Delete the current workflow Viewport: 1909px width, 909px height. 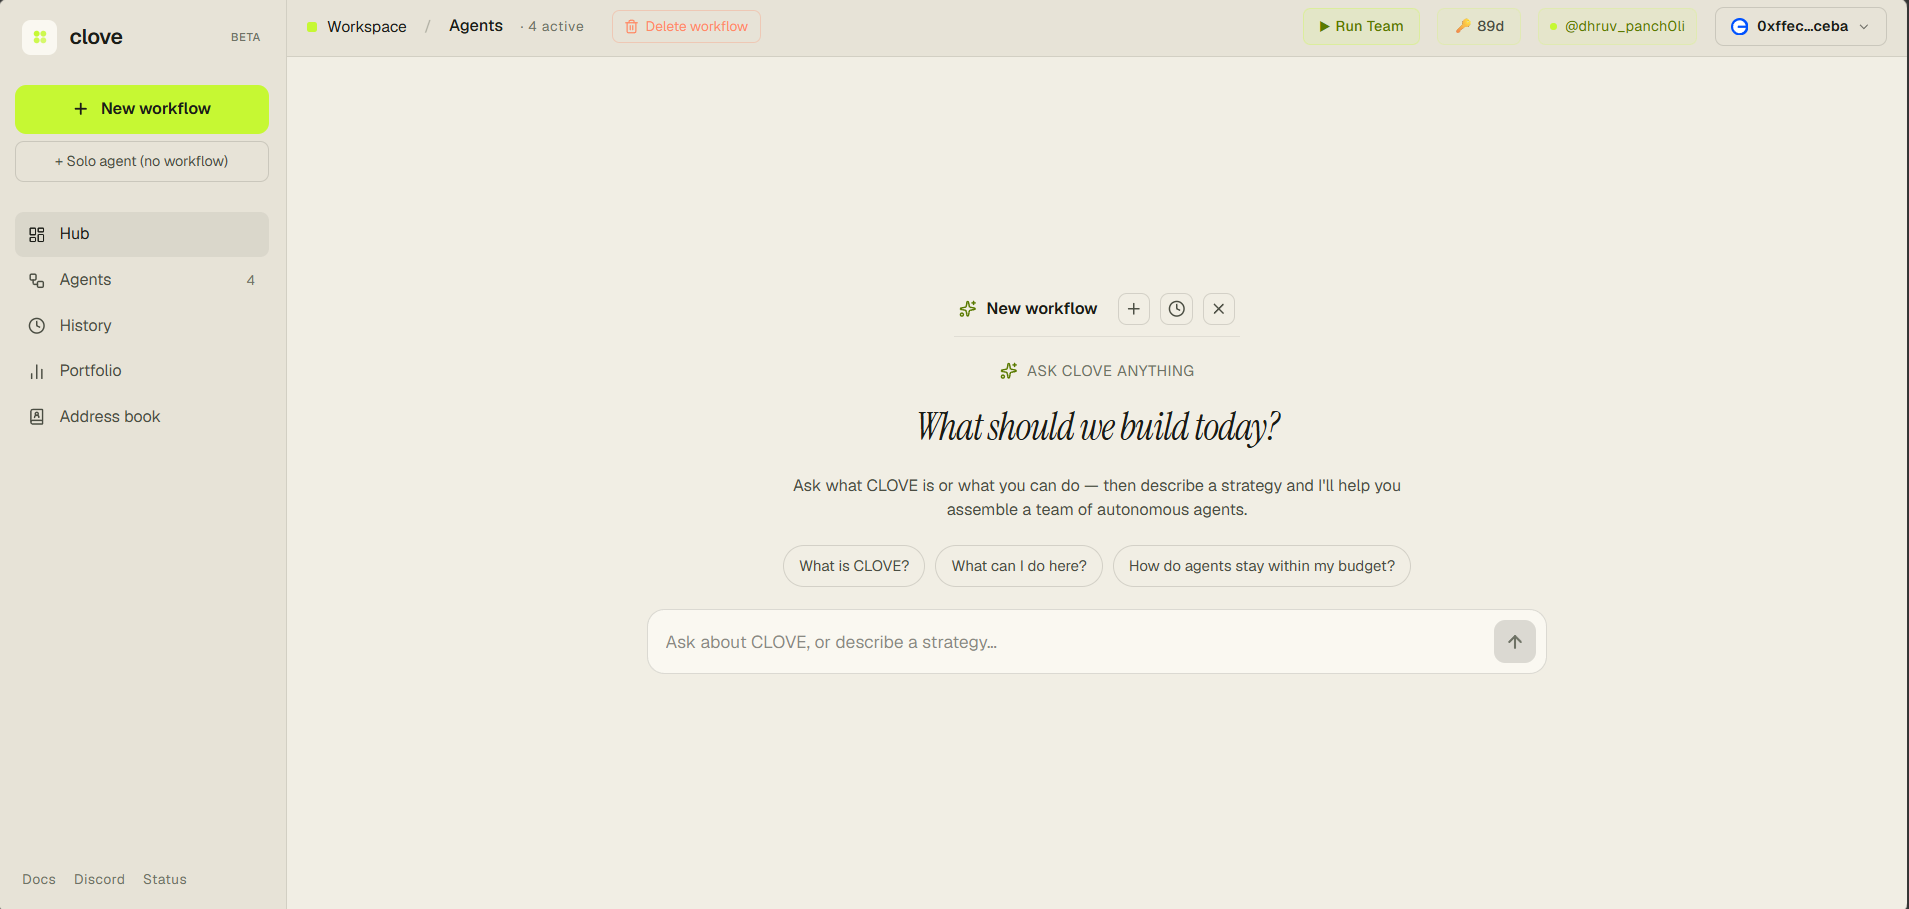pos(686,27)
